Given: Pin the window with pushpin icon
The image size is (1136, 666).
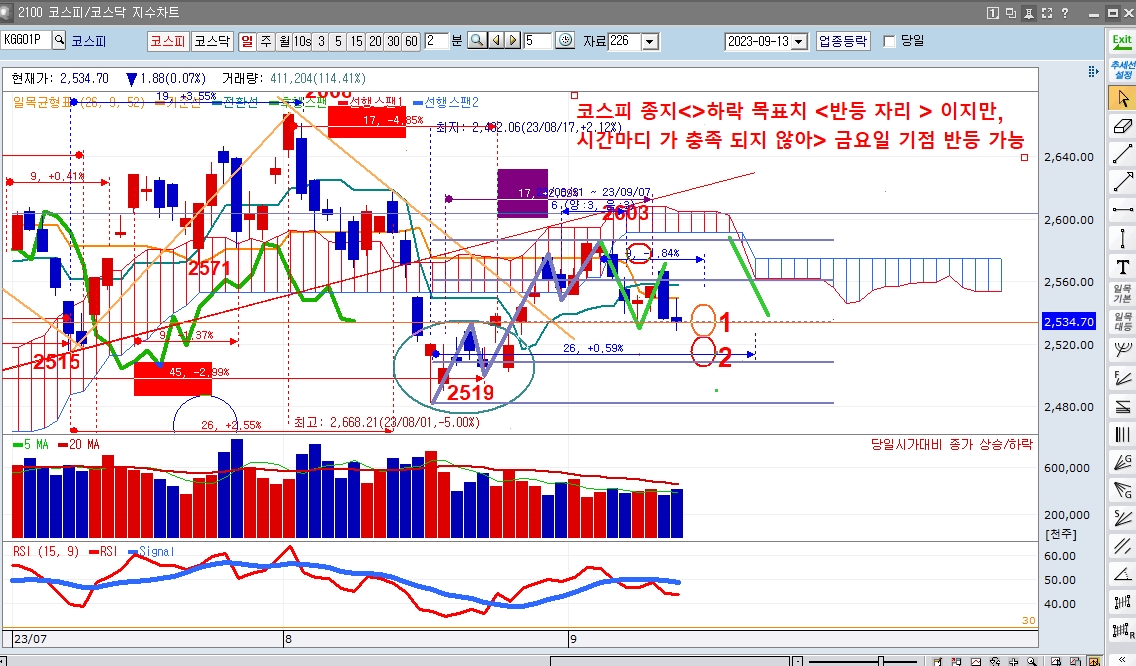Looking at the screenshot, I should click(x=1029, y=13).
